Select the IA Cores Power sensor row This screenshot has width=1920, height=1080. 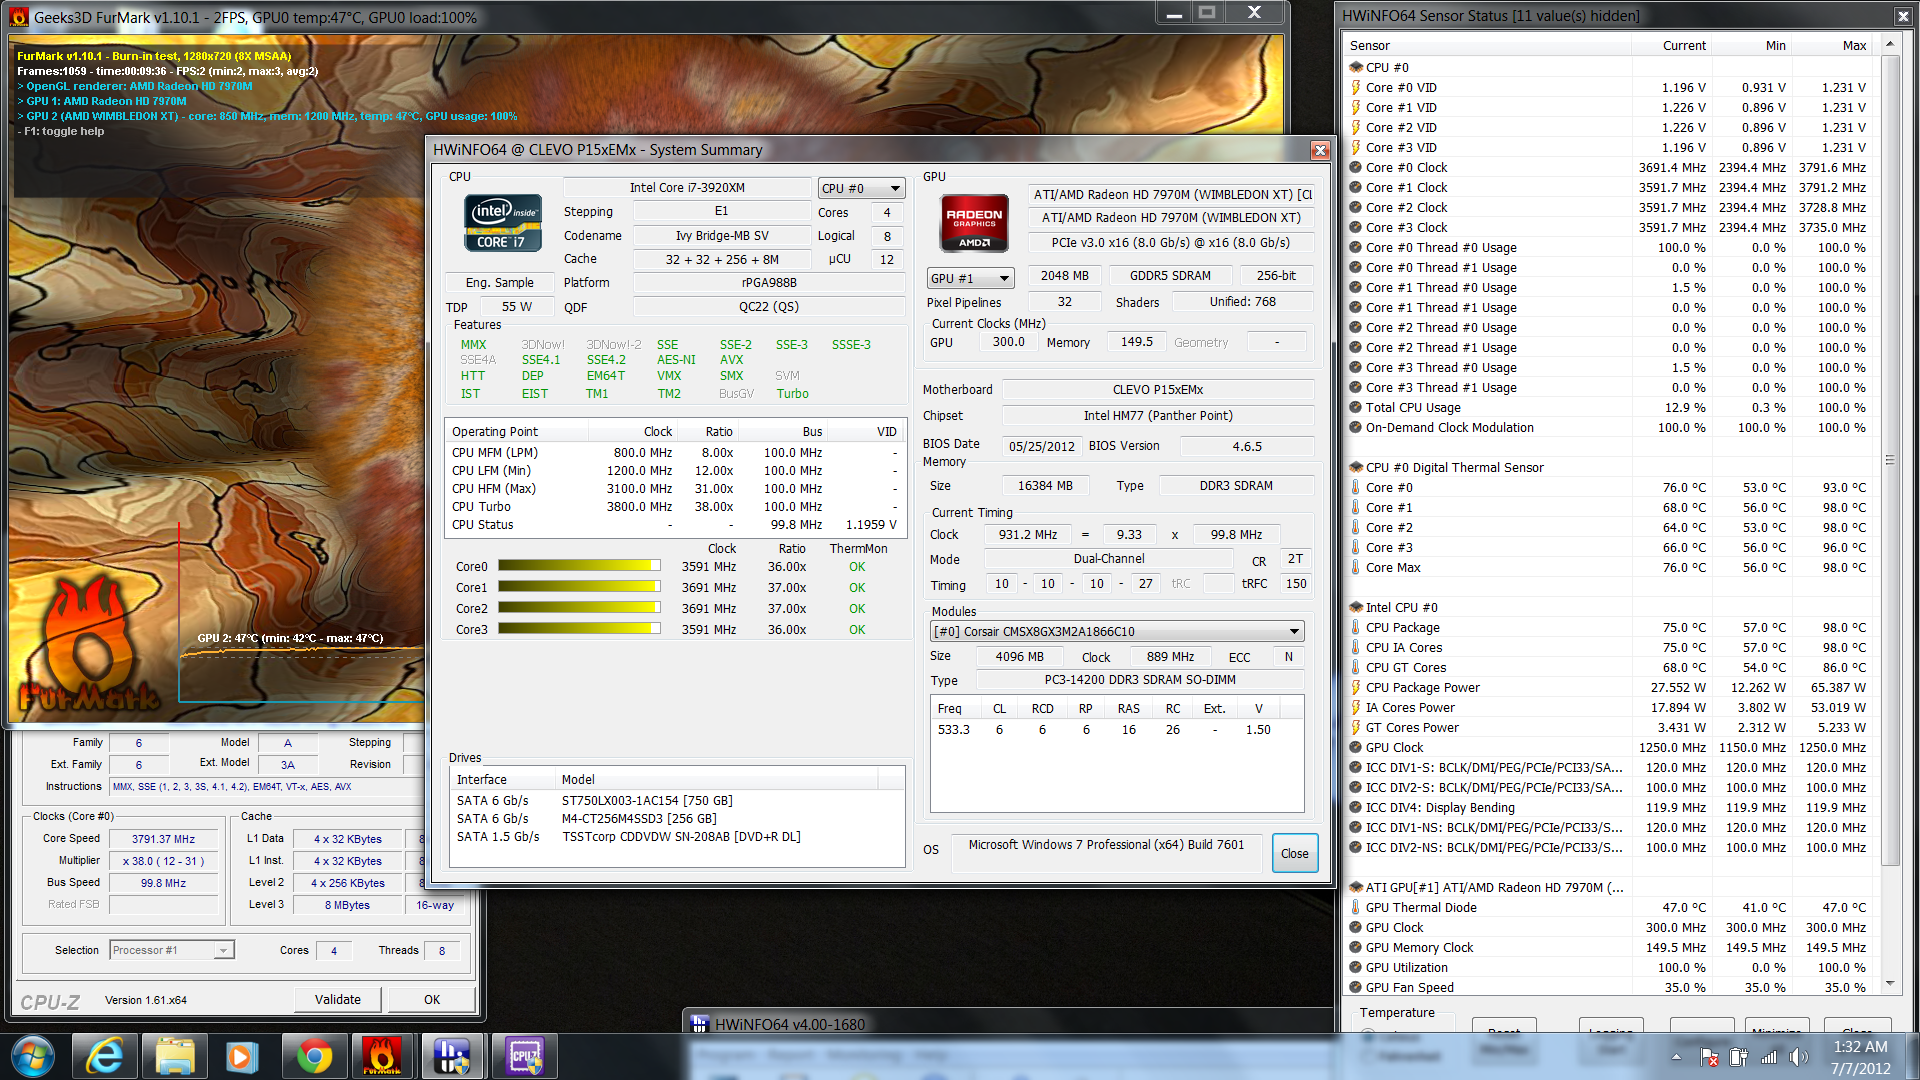pyautogui.click(x=1610, y=707)
